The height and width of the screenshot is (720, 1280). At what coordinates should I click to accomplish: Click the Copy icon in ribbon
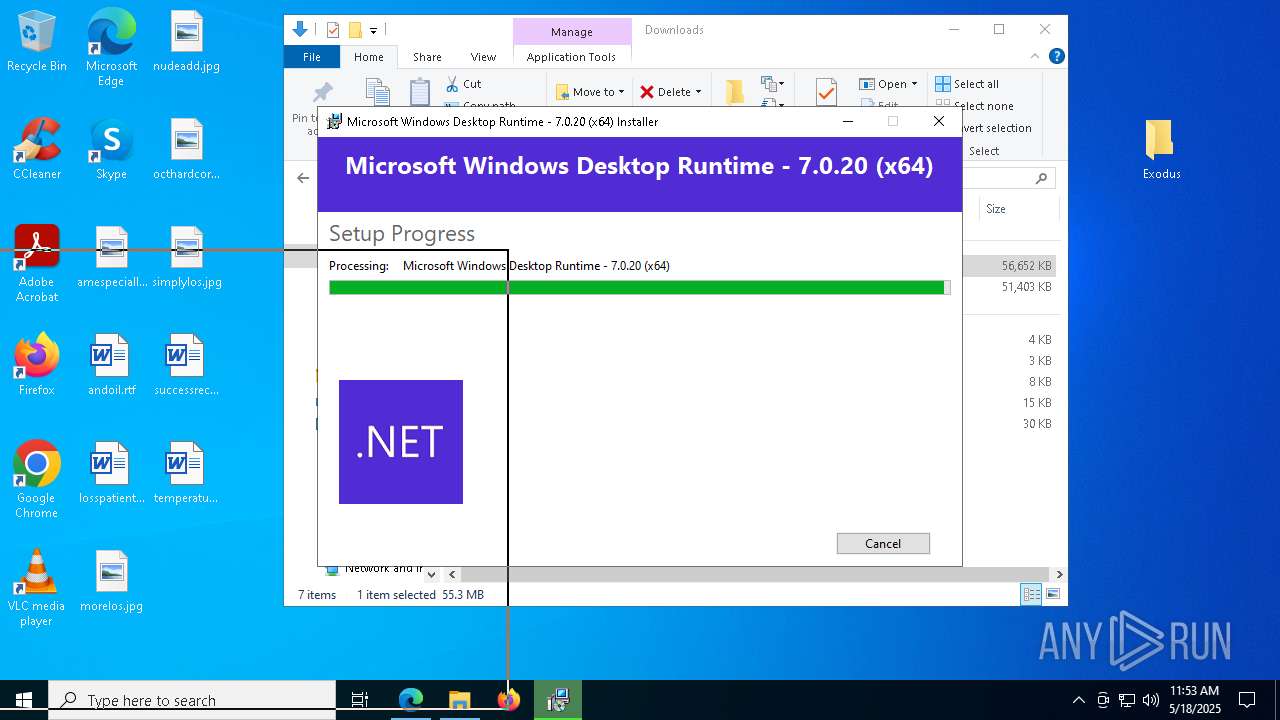coord(378,93)
